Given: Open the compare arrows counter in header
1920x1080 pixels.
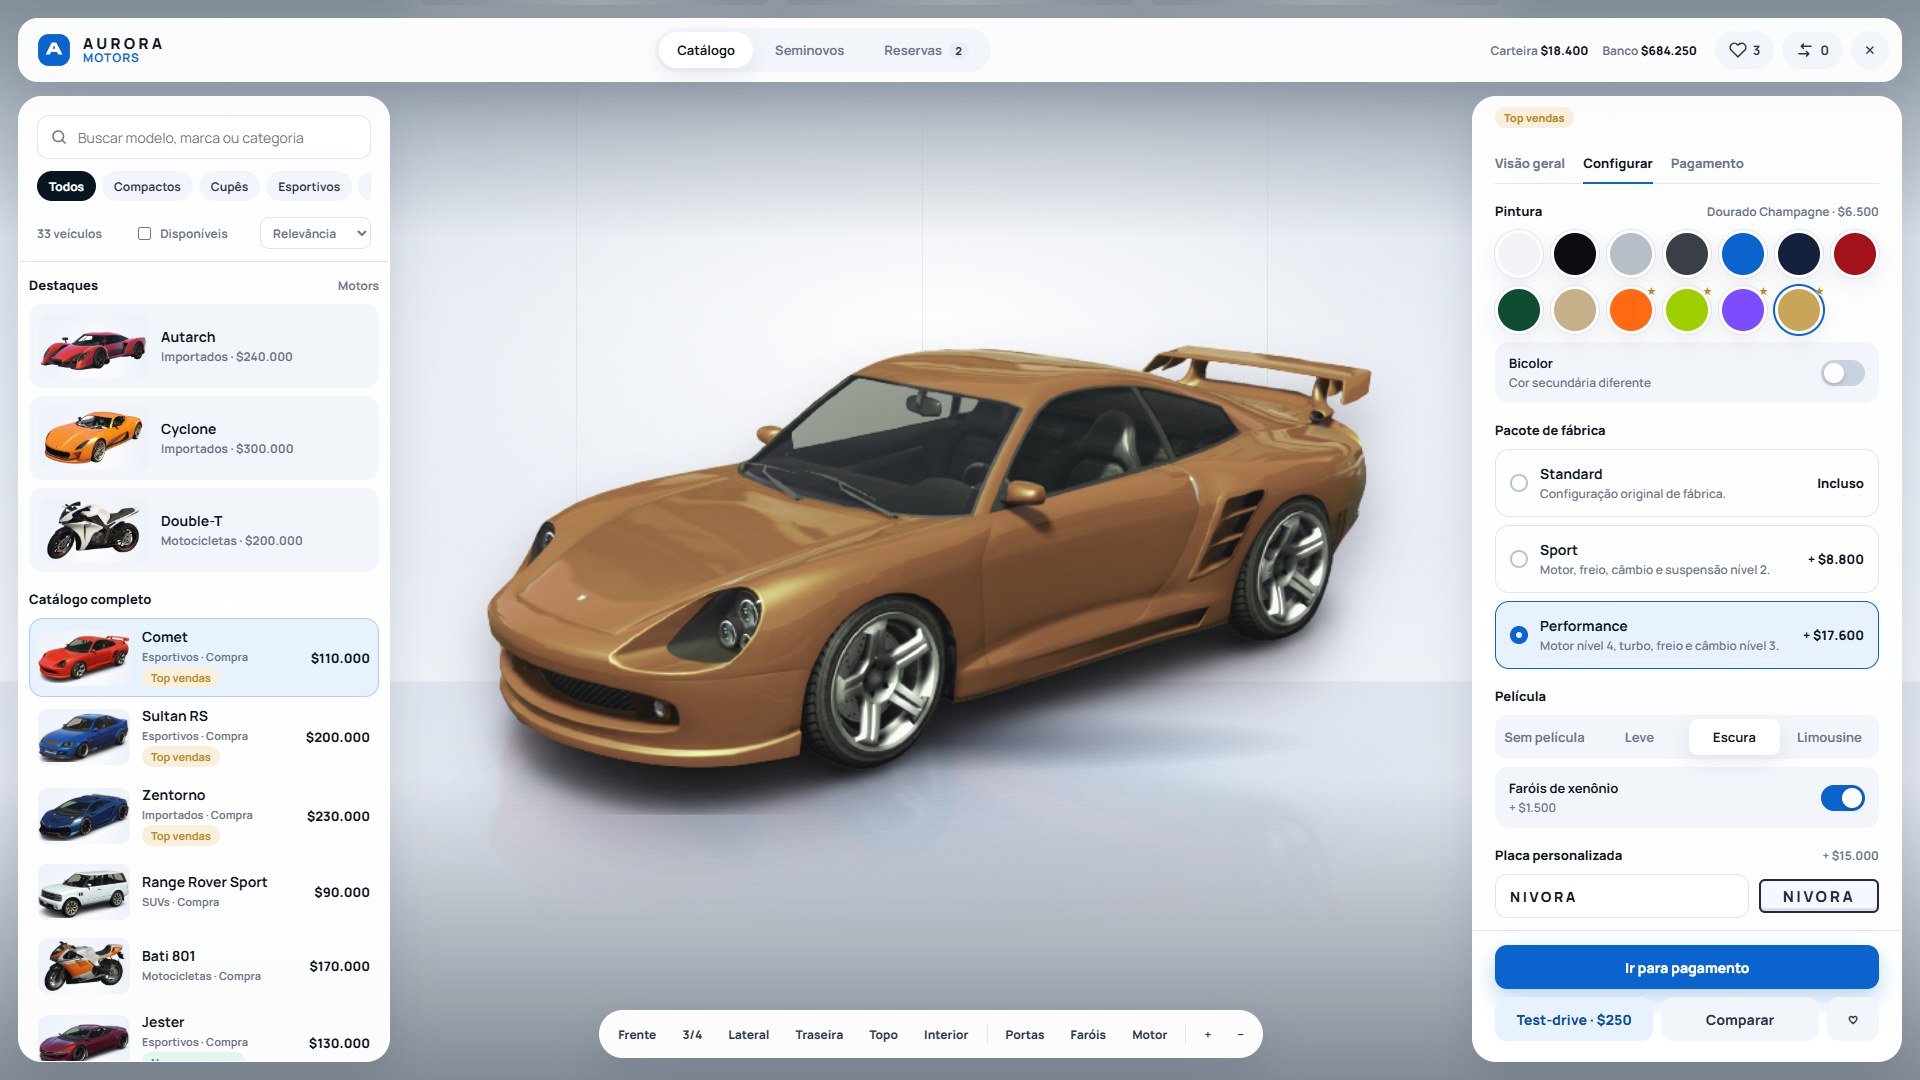Looking at the screenshot, I should coord(1813,50).
